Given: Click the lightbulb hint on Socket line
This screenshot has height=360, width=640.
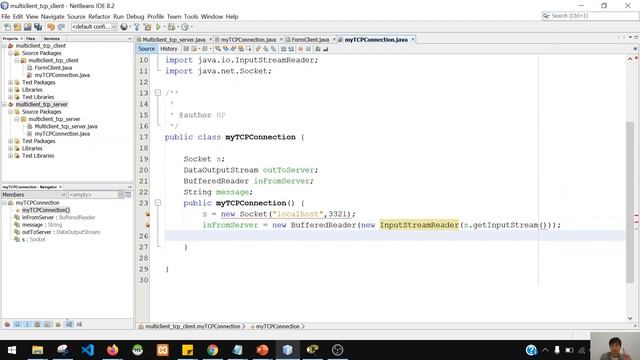Looking at the screenshot, I should point(147,214).
